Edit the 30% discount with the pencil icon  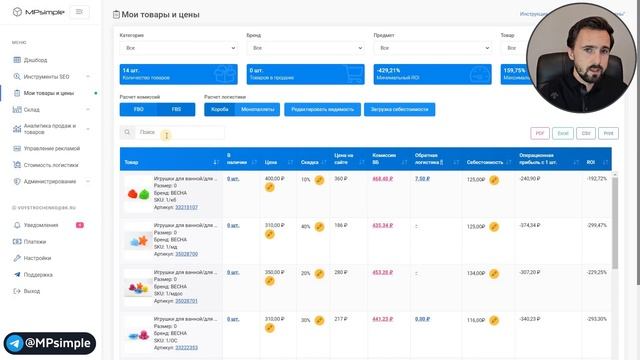tap(319, 320)
